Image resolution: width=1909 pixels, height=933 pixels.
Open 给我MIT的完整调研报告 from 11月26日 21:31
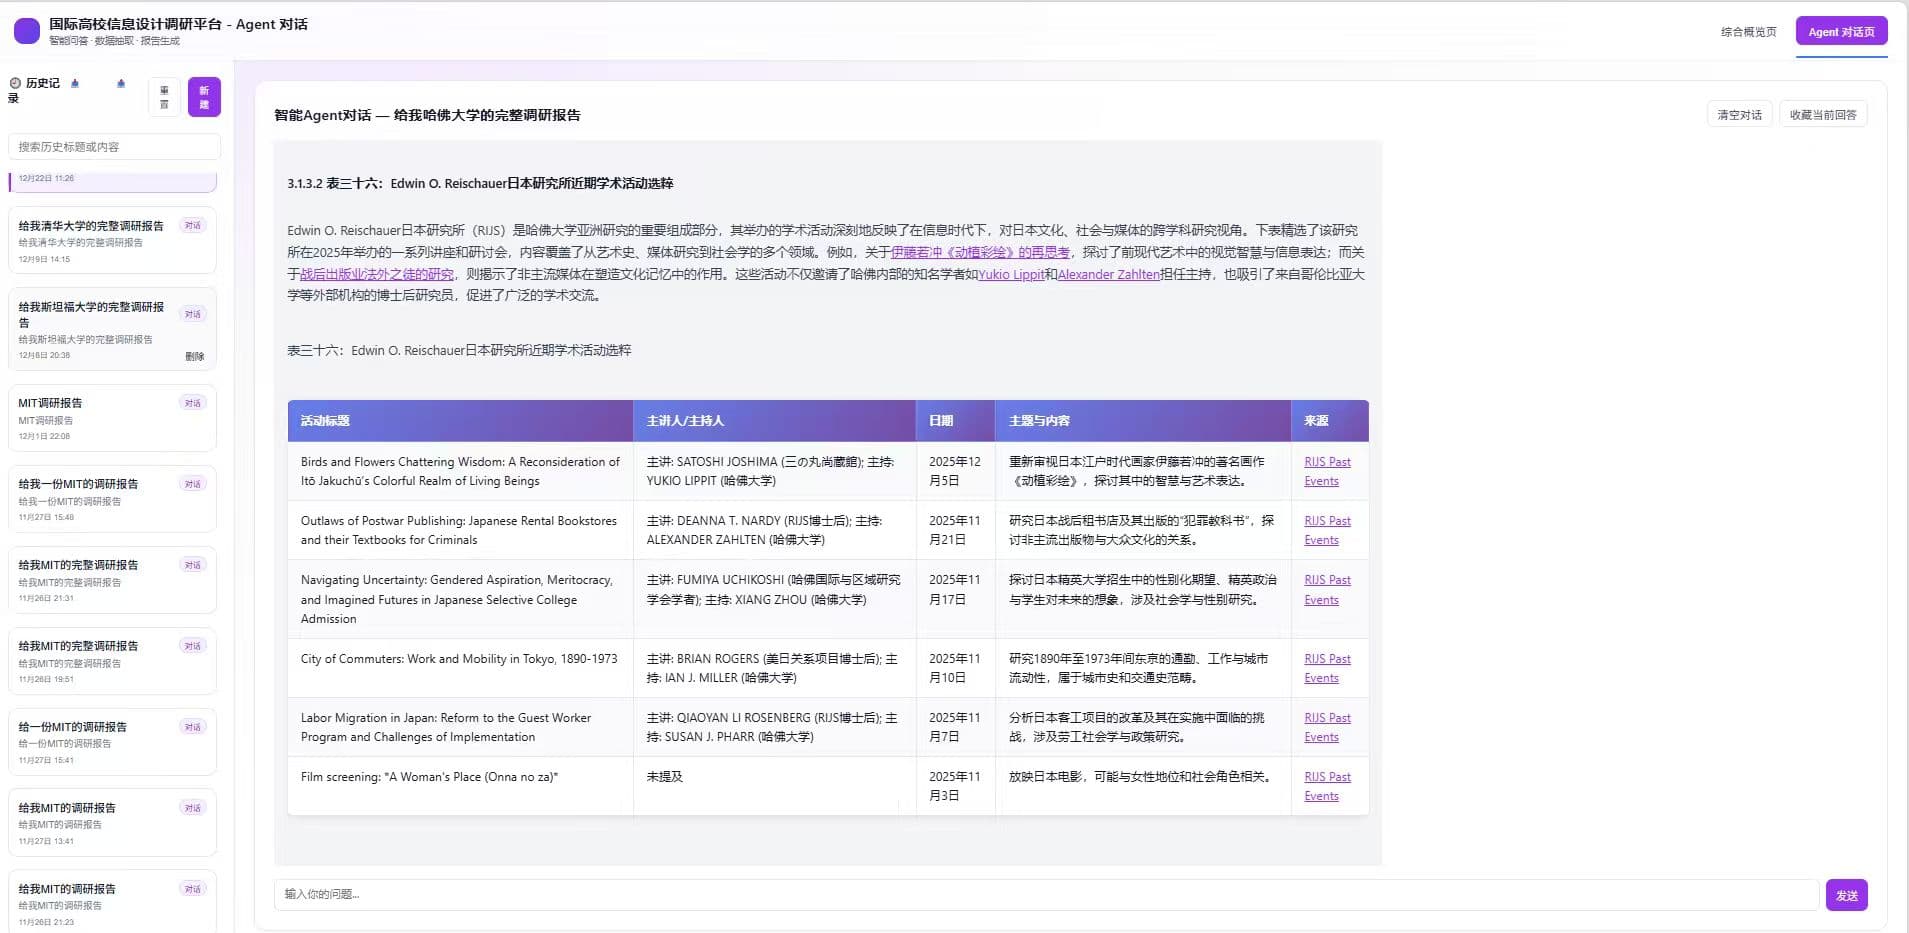[x=112, y=580]
